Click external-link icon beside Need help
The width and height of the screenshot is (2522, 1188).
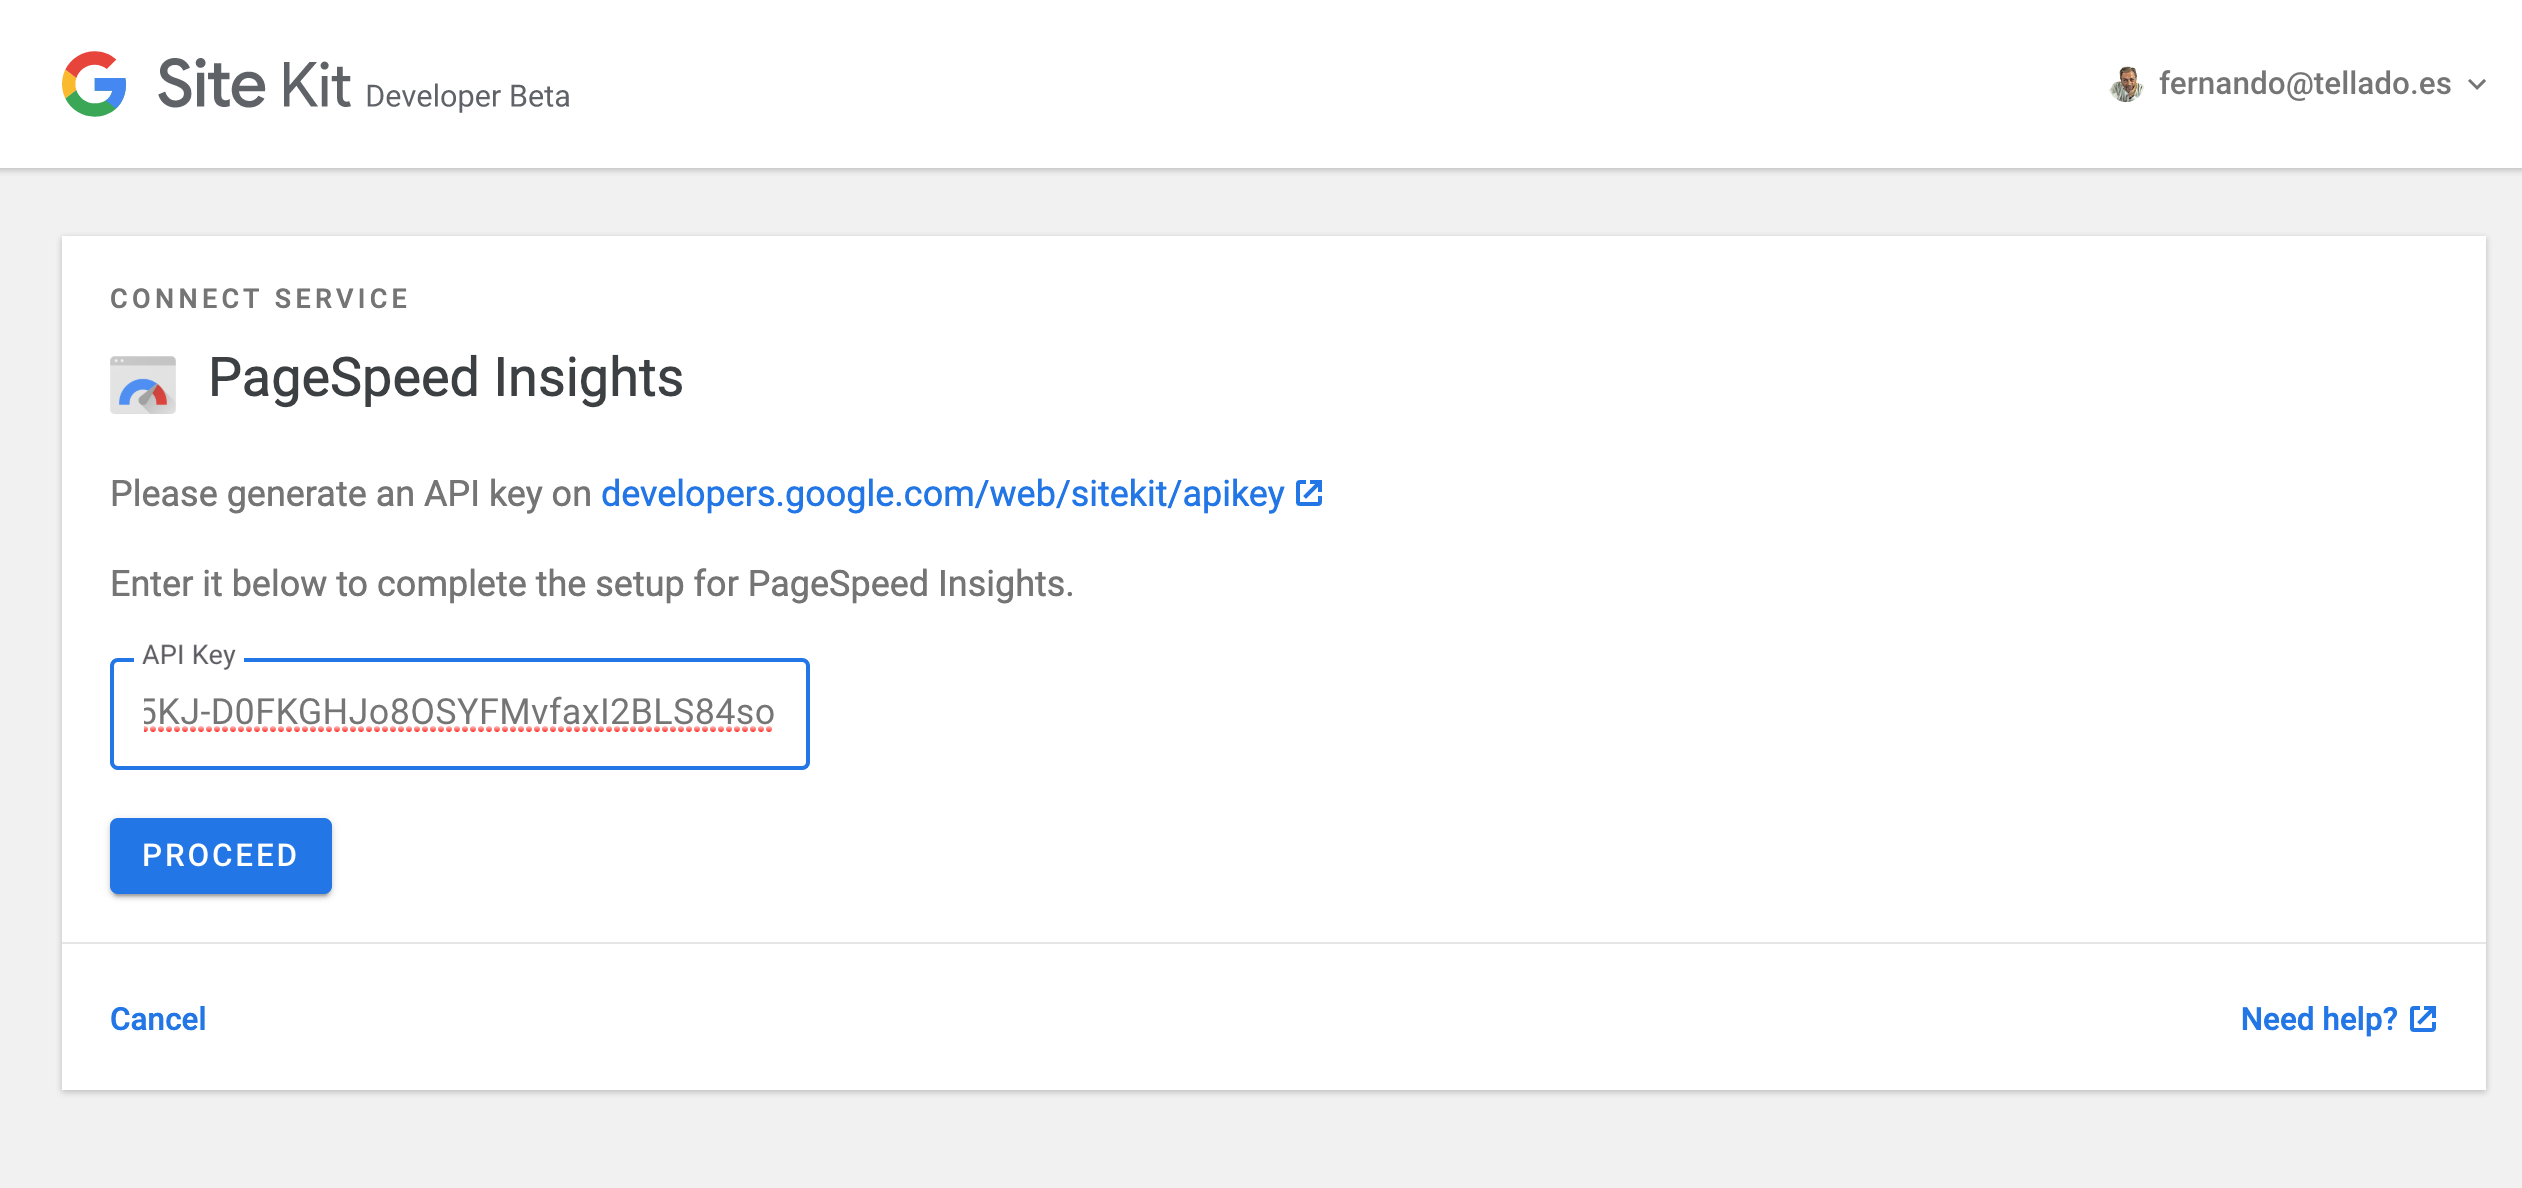click(2423, 1019)
